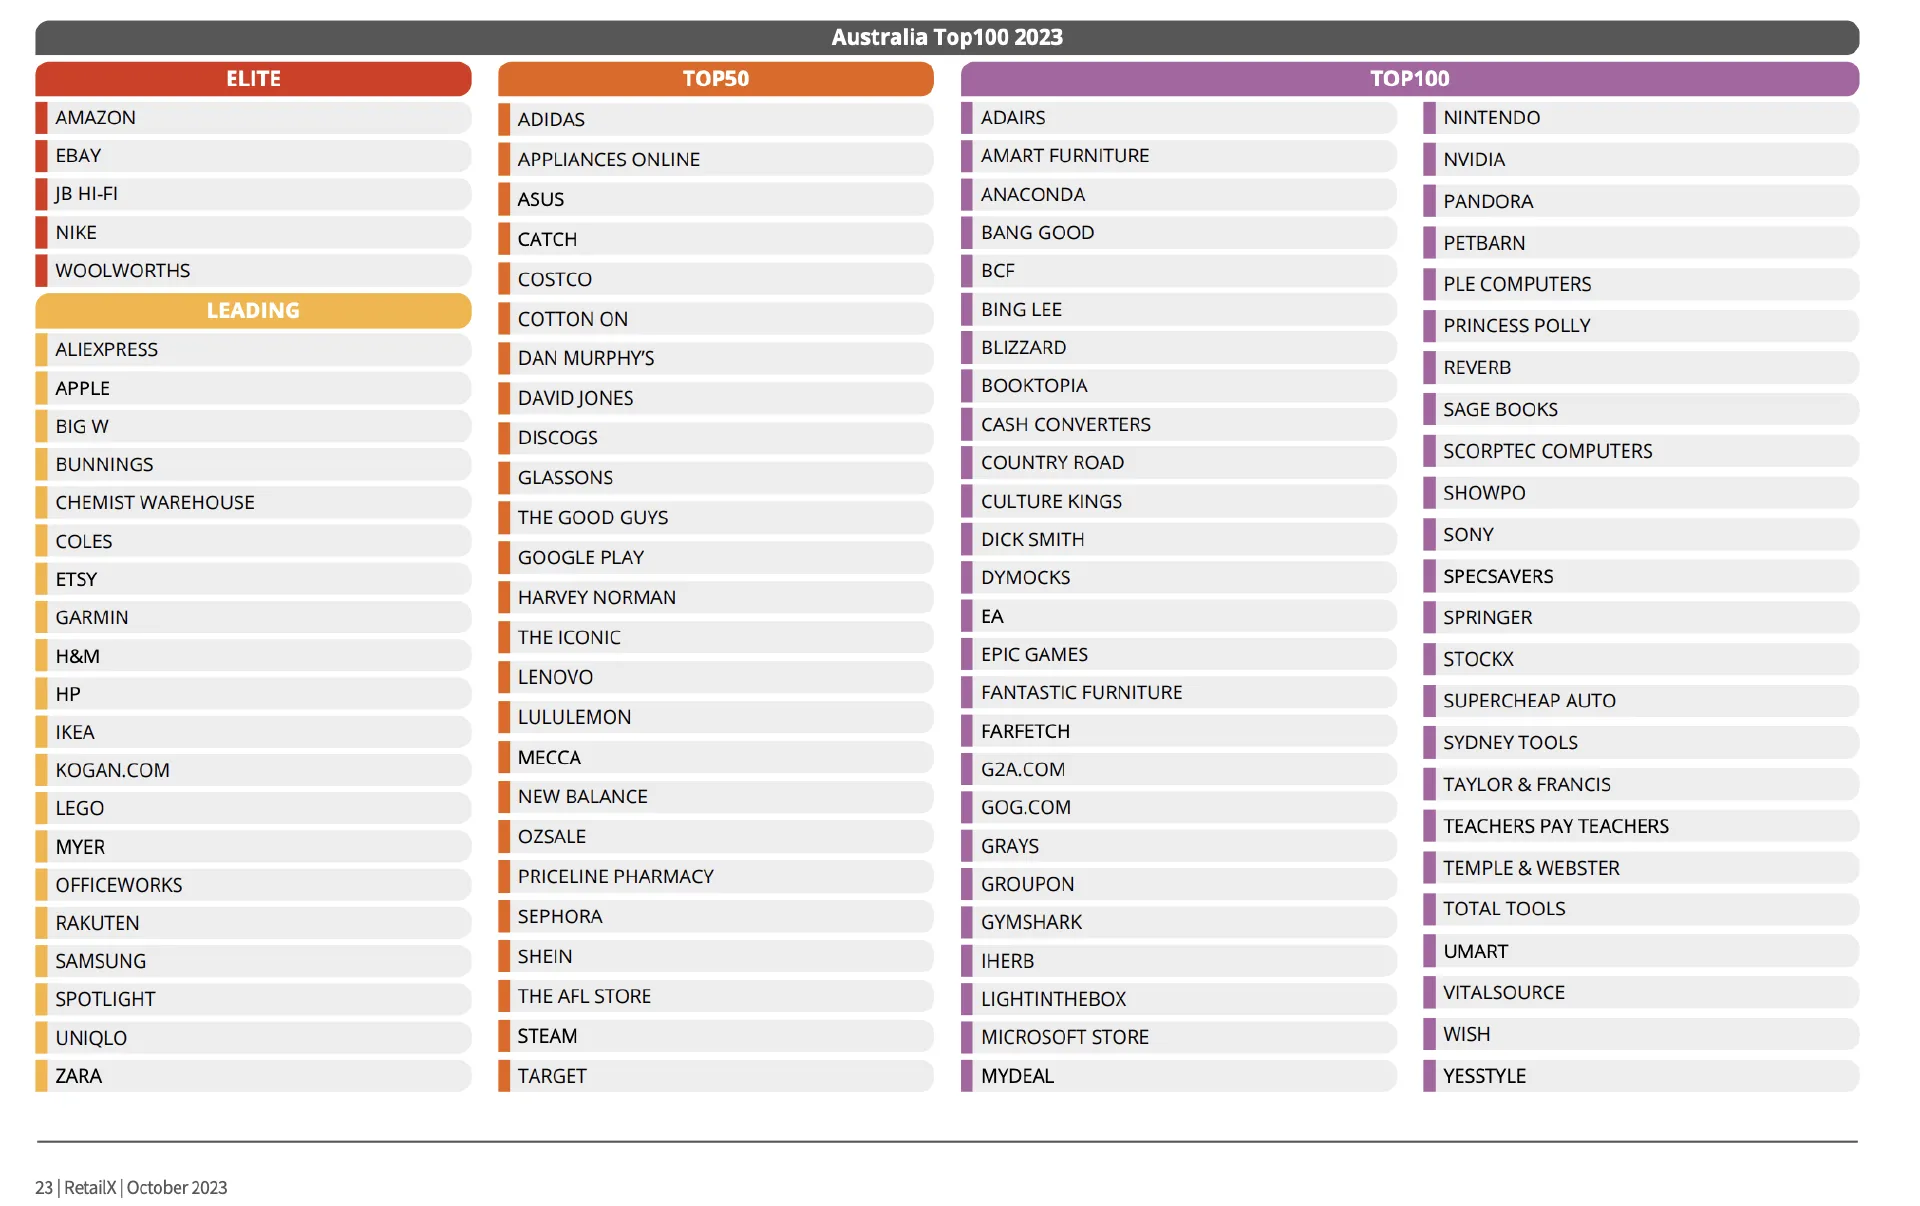The image size is (1920, 1206).
Task: Select the TOP50 category header
Action: (716, 79)
